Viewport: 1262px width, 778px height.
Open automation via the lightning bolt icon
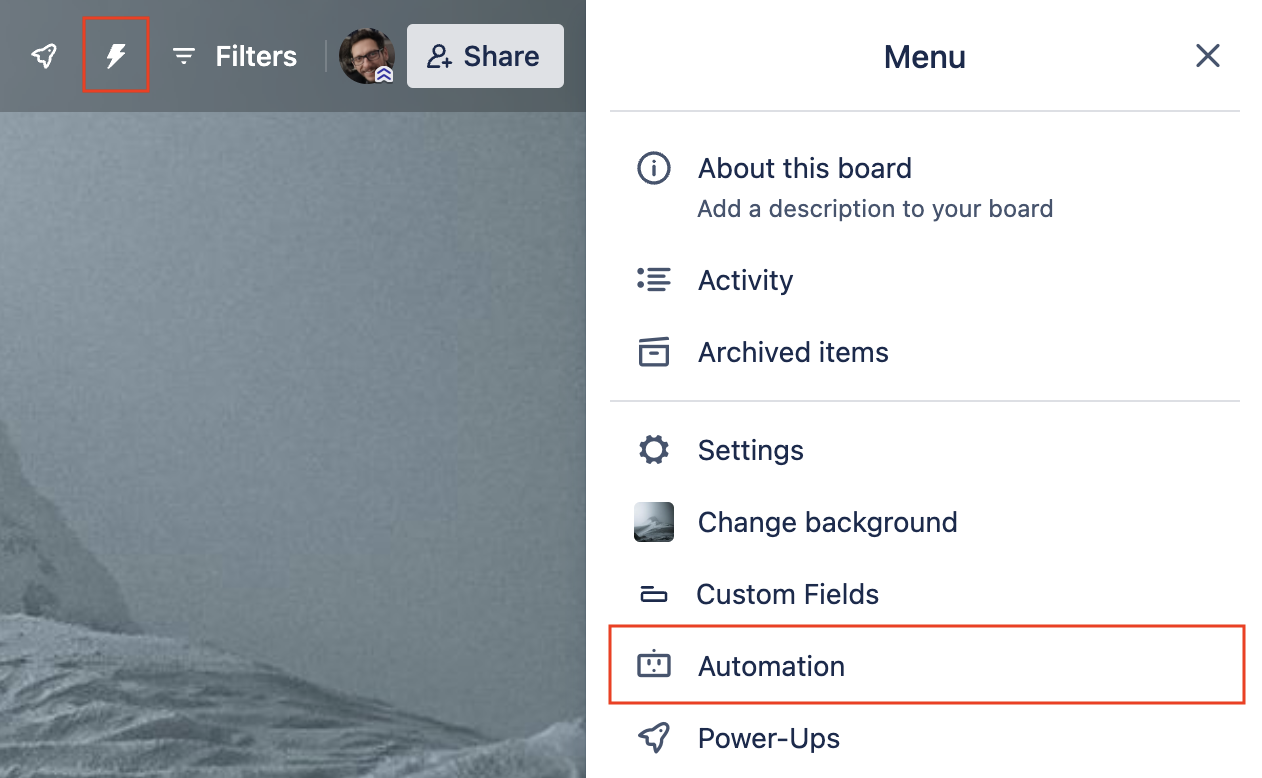point(116,56)
